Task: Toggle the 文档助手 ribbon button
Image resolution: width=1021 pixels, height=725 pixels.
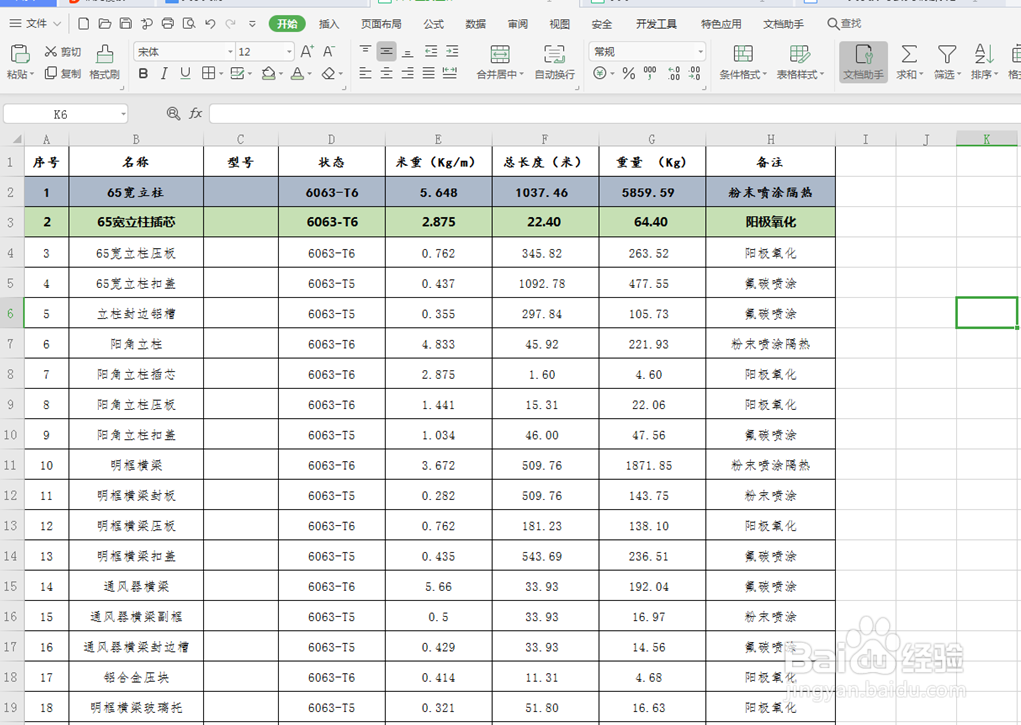Action: (x=863, y=62)
